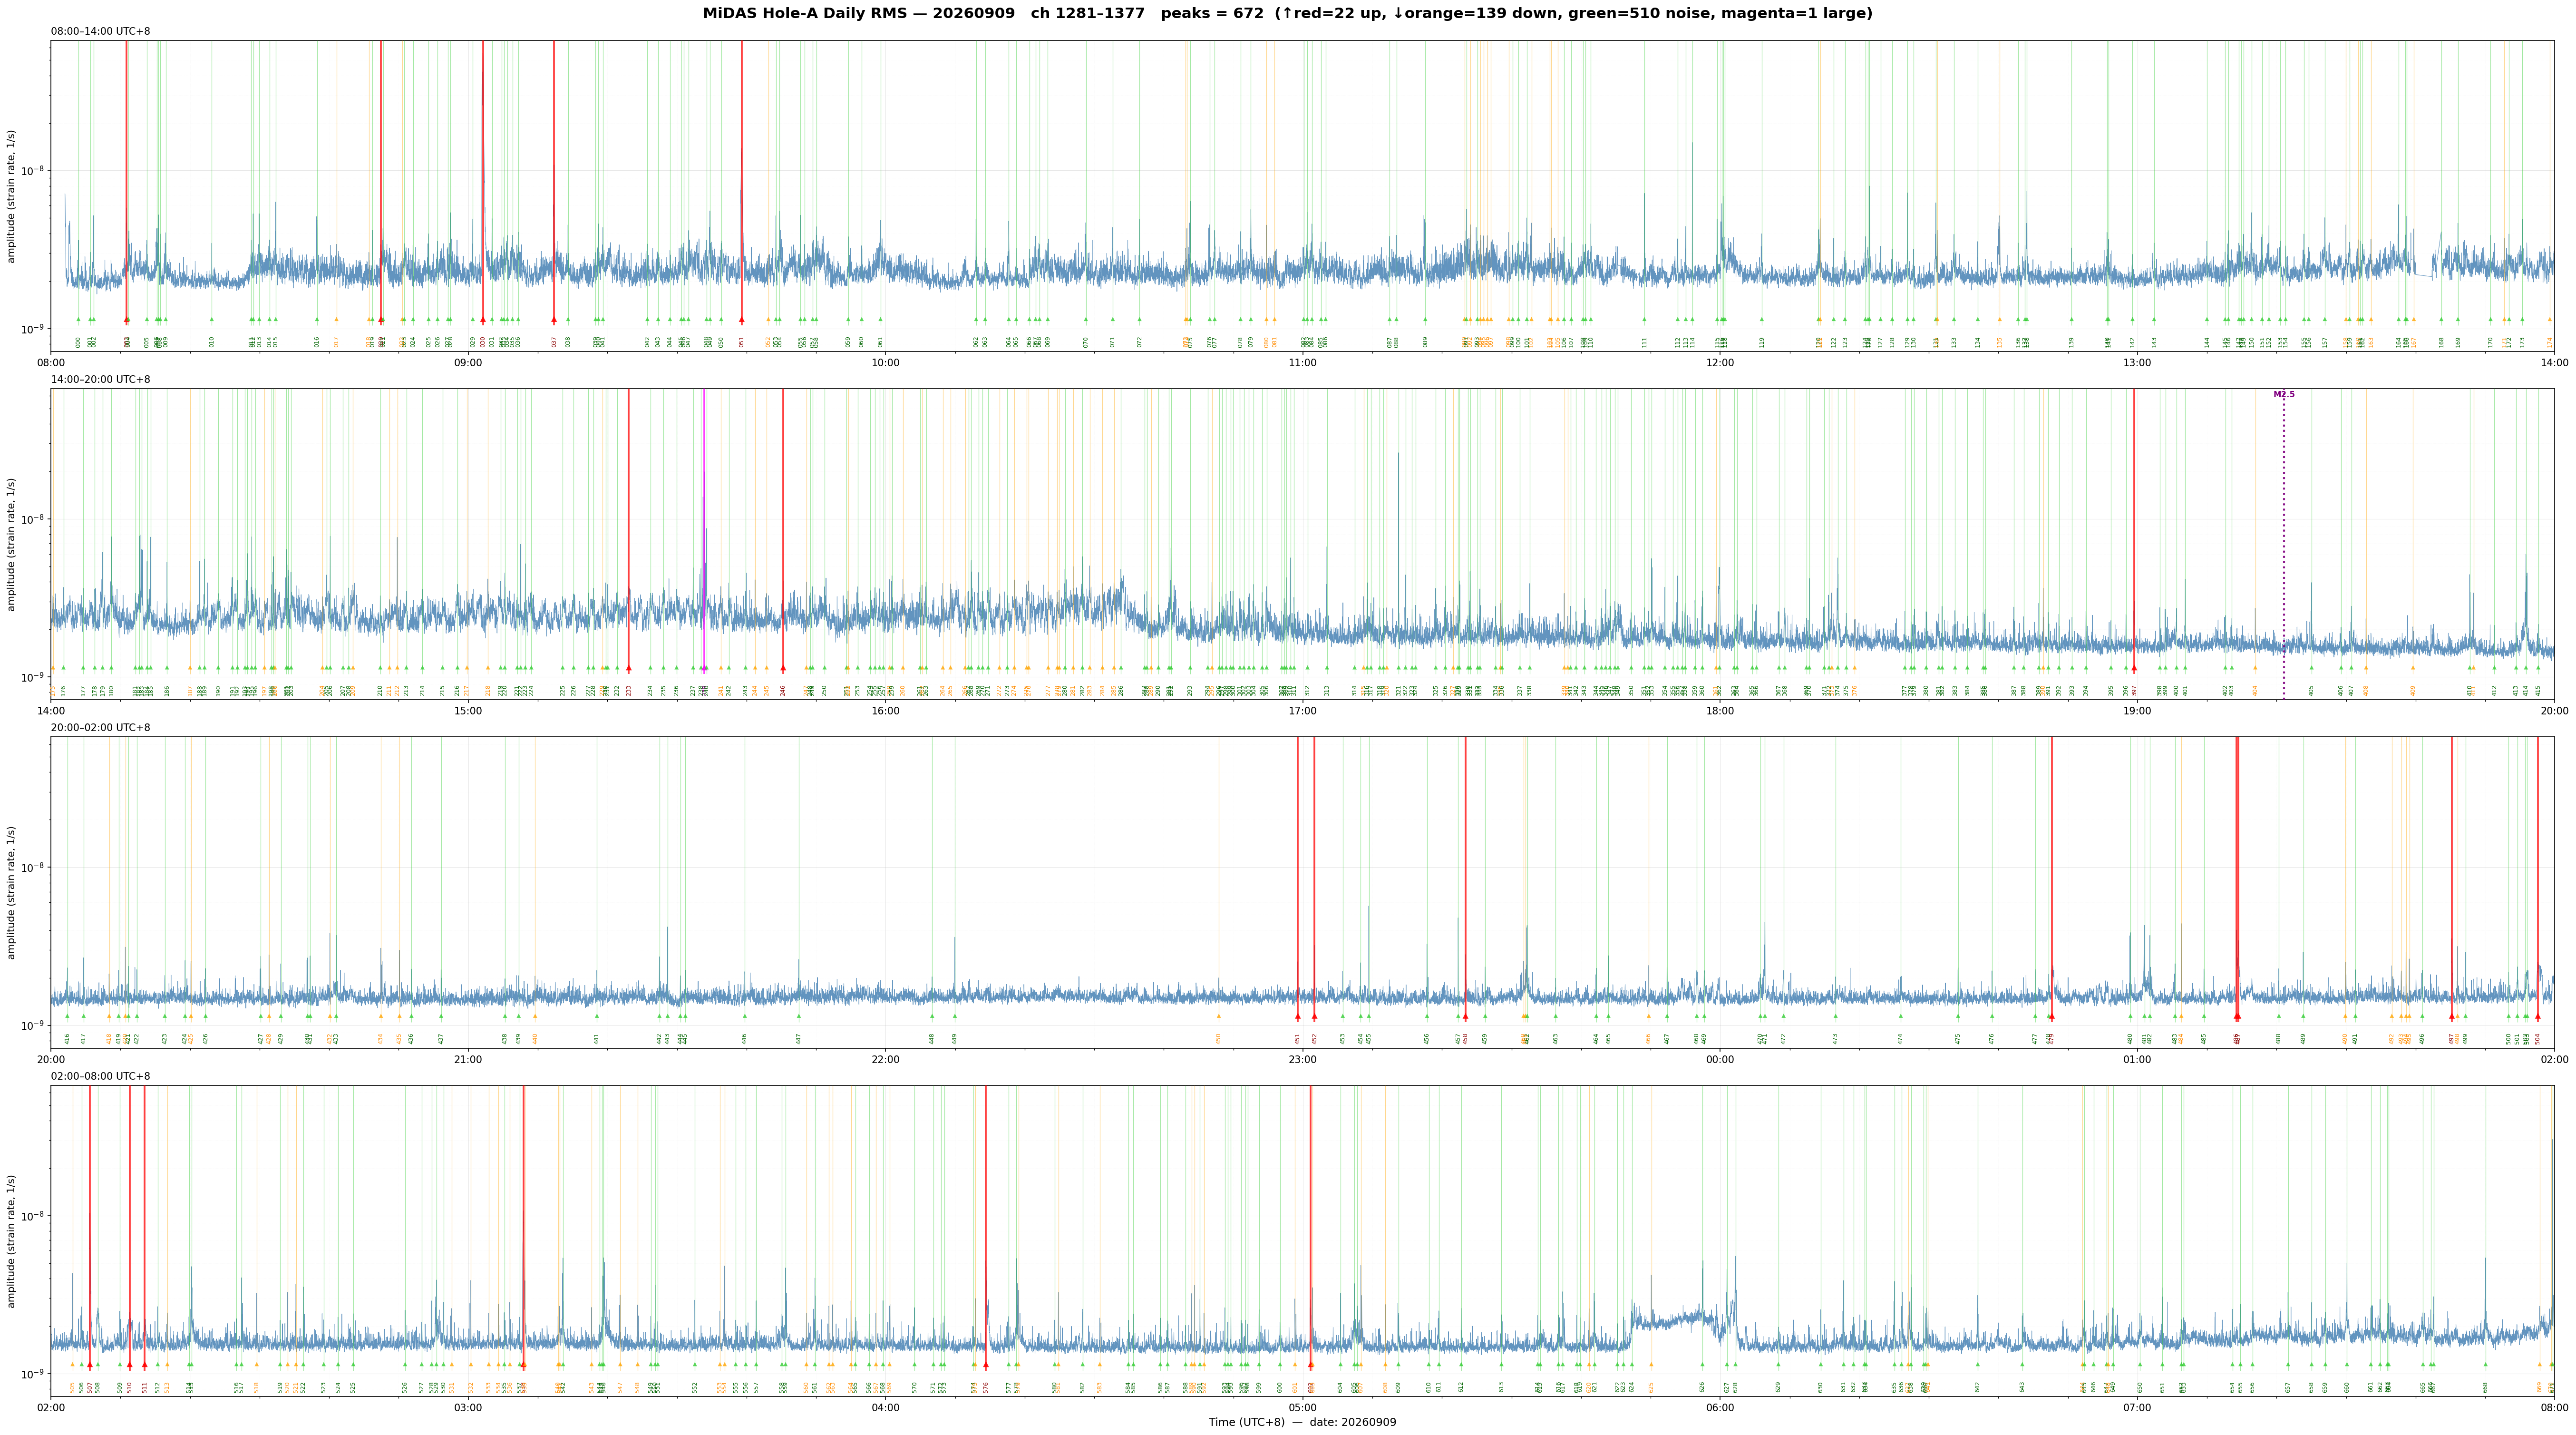The height and width of the screenshot is (1435, 2576).
Task: Click peak number label "293"
Action: [1190, 690]
